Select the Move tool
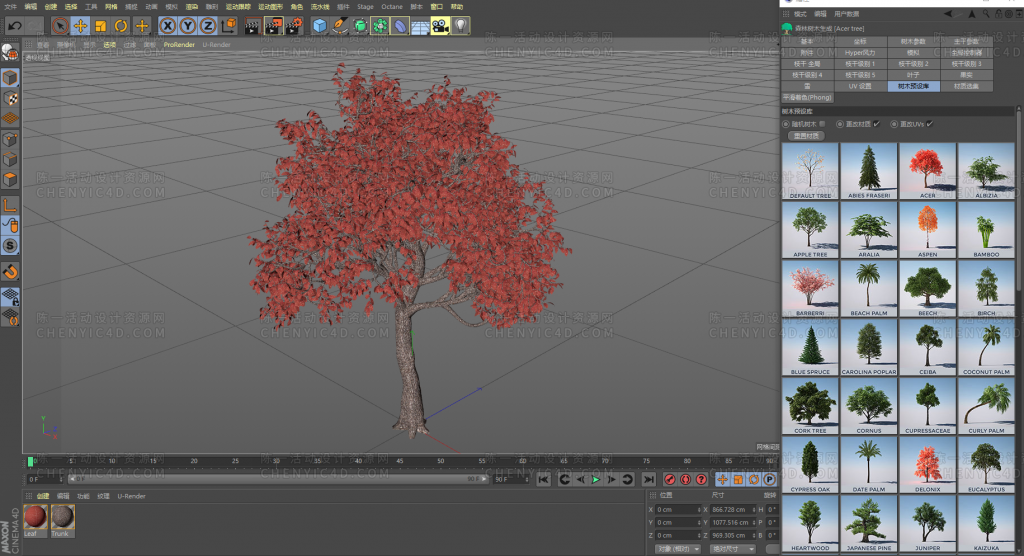 pos(80,25)
